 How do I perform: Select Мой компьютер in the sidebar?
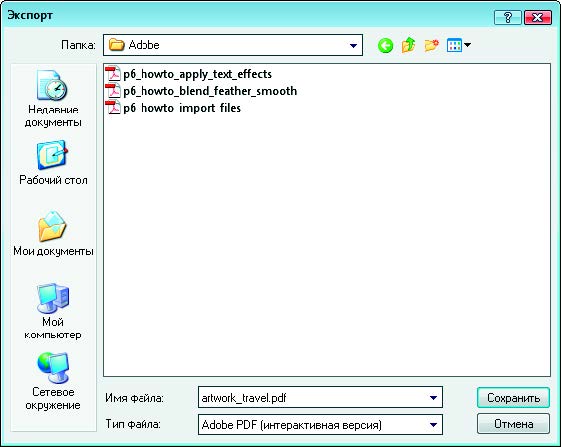coord(53,311)
